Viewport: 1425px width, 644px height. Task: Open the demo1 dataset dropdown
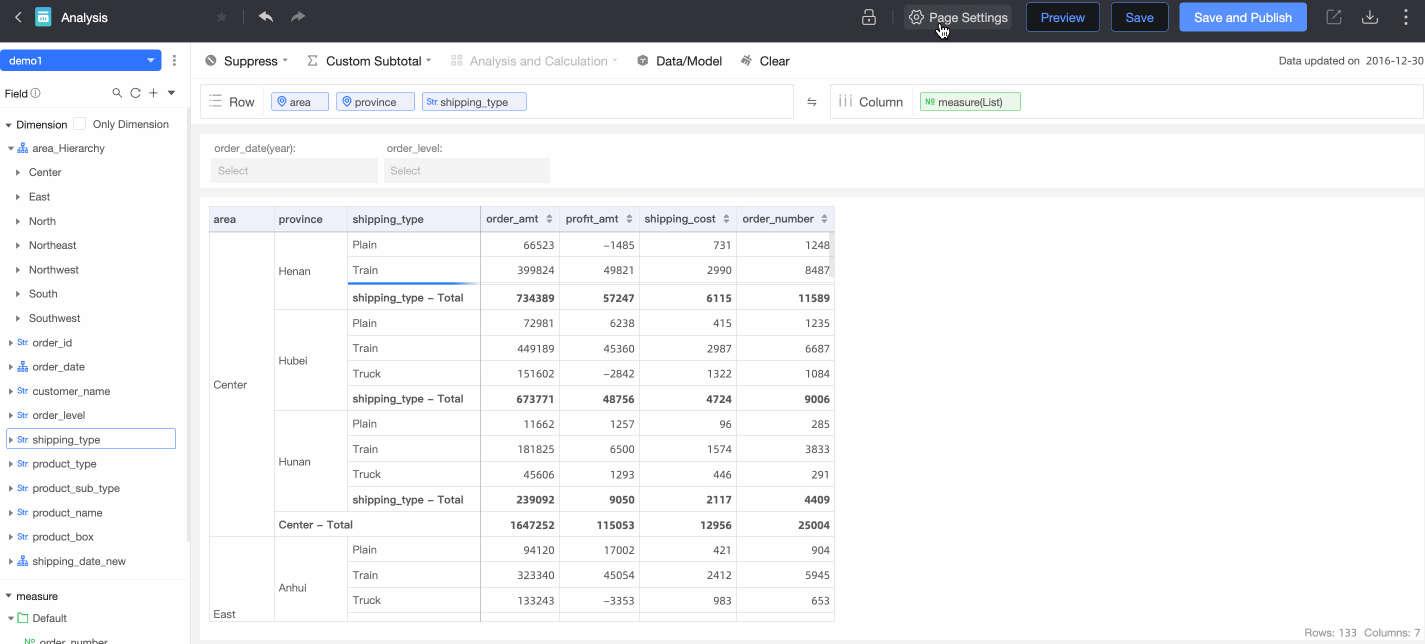[x=80, y=61]
